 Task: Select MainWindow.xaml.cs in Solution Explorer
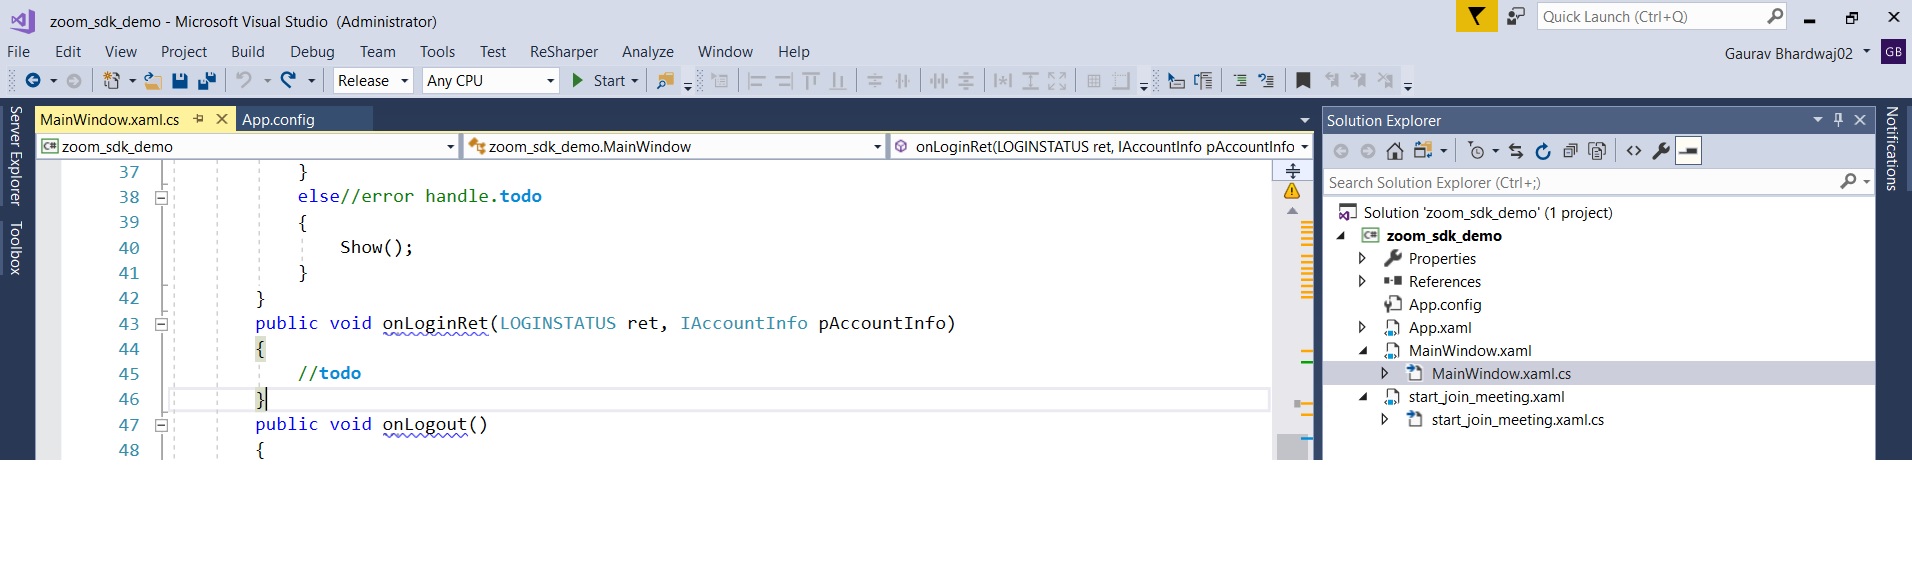pos(1500,374)
